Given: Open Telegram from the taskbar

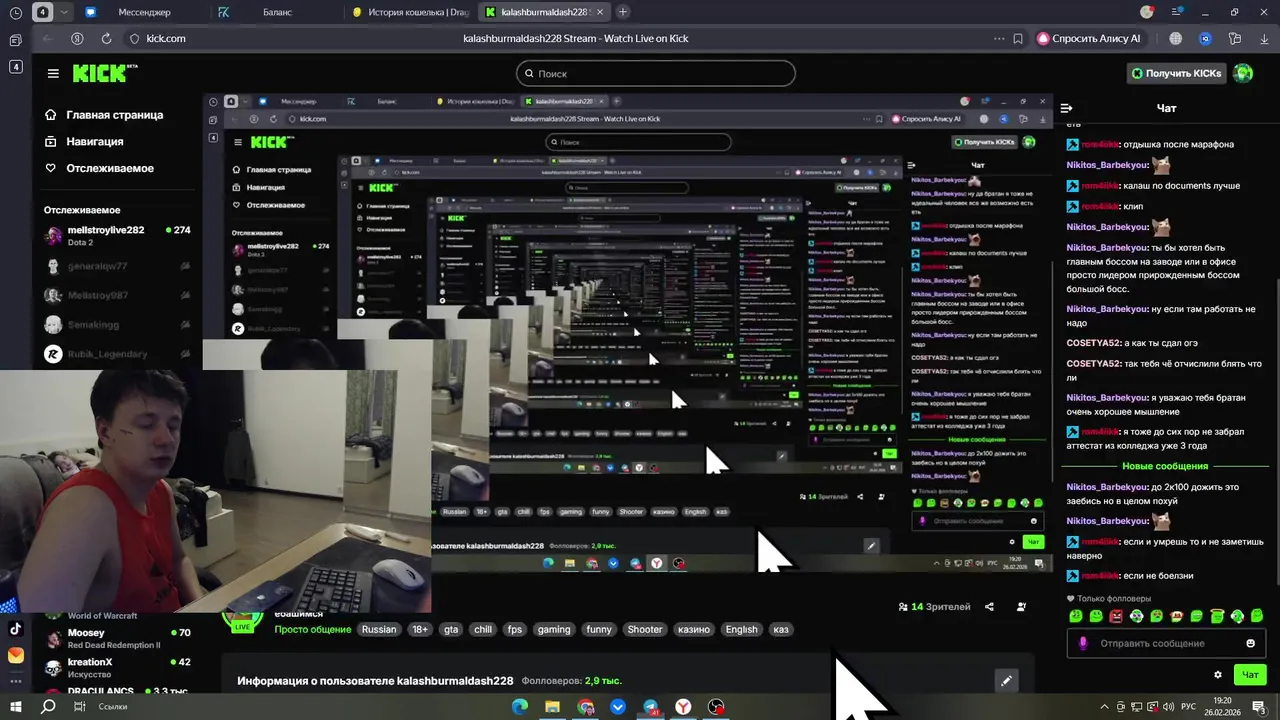Looking at the screenshot, I should (x=650, y=707).
